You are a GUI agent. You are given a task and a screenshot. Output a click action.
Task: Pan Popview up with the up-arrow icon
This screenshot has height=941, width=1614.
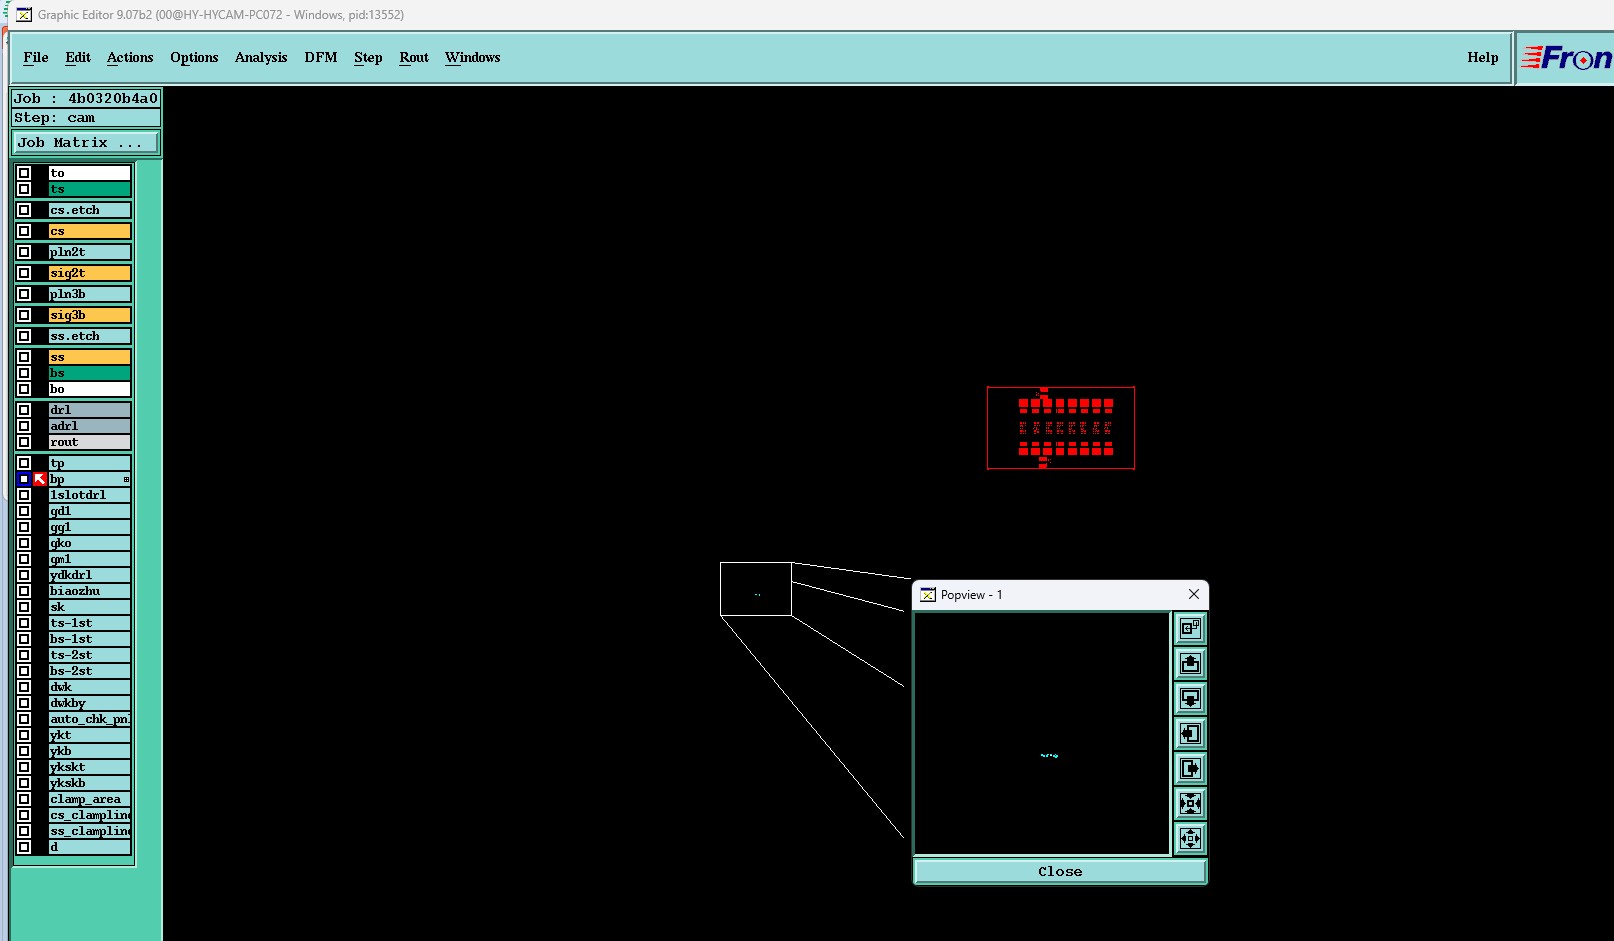coord(1190,663)
